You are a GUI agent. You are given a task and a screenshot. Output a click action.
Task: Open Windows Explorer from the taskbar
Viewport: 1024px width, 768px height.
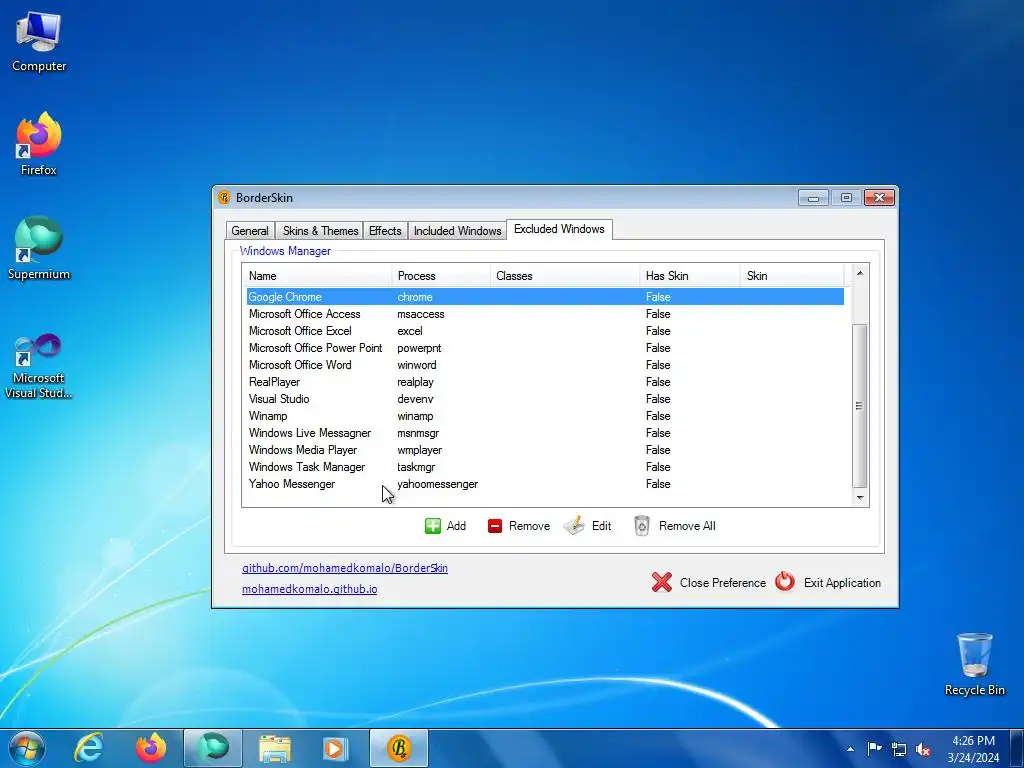(275, 748)
